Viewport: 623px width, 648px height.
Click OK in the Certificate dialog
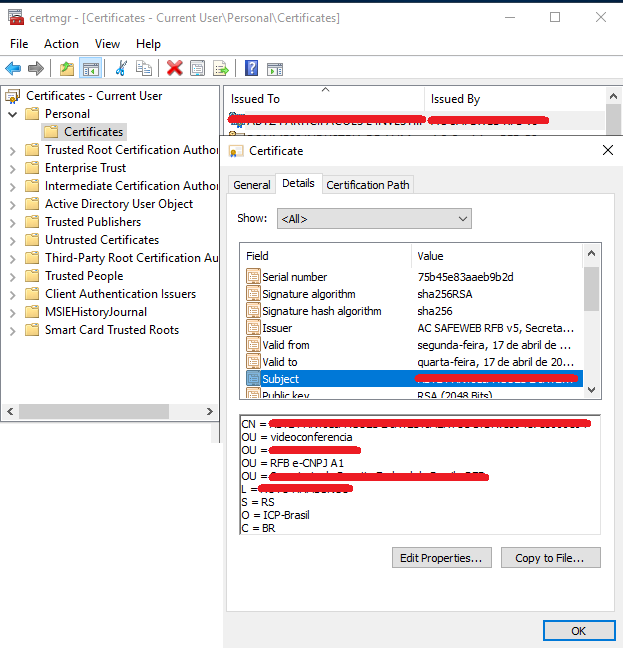coord(579,631)
